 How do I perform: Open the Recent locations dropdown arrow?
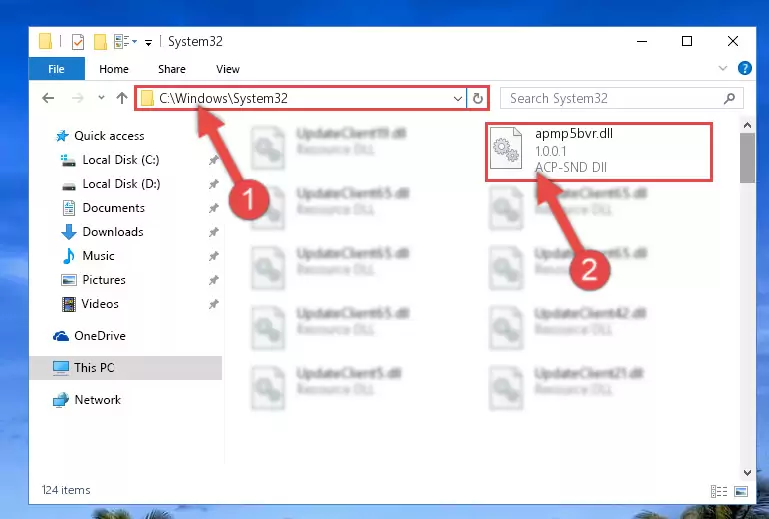pos(101,98)
